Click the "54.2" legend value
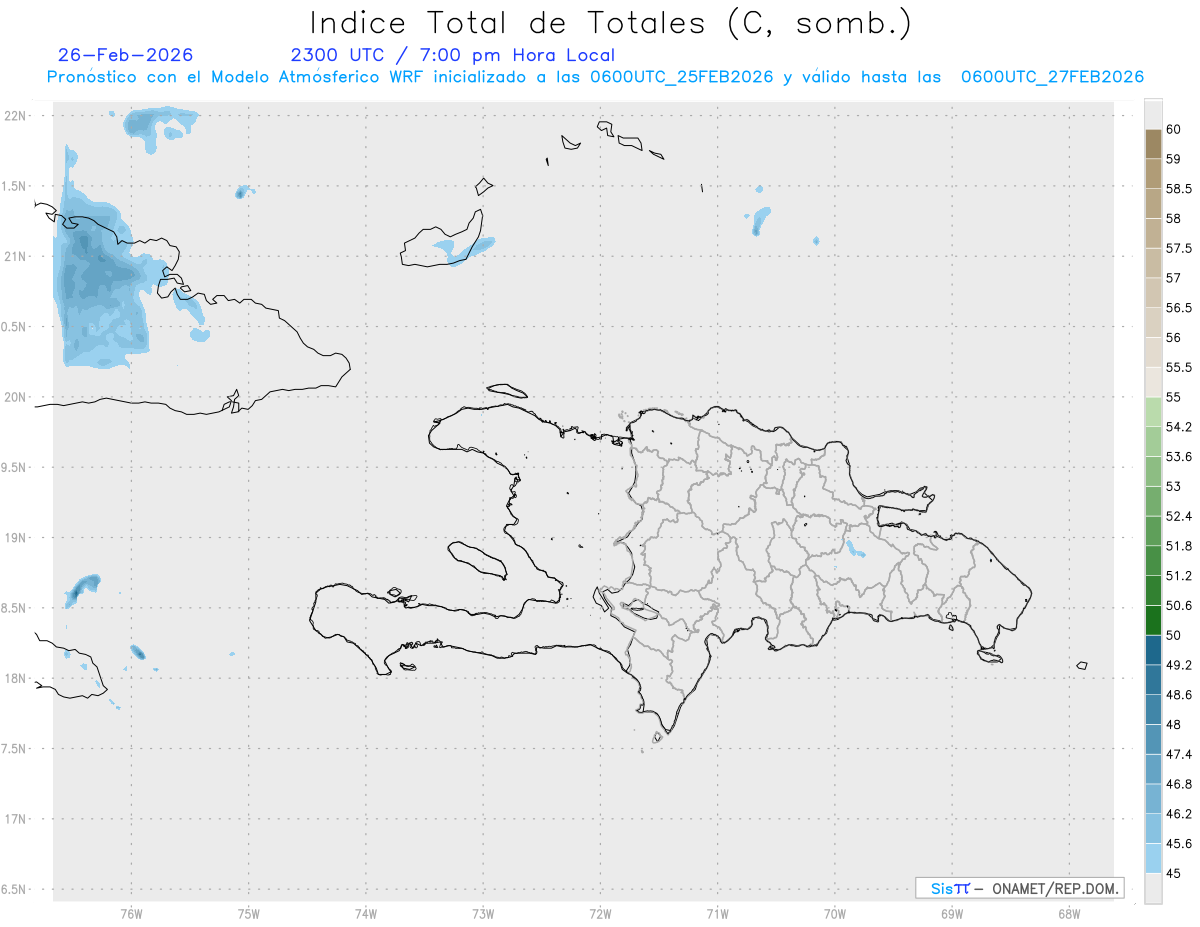The width and height of the screenshot is (1200, 927). click(1178, 427)
